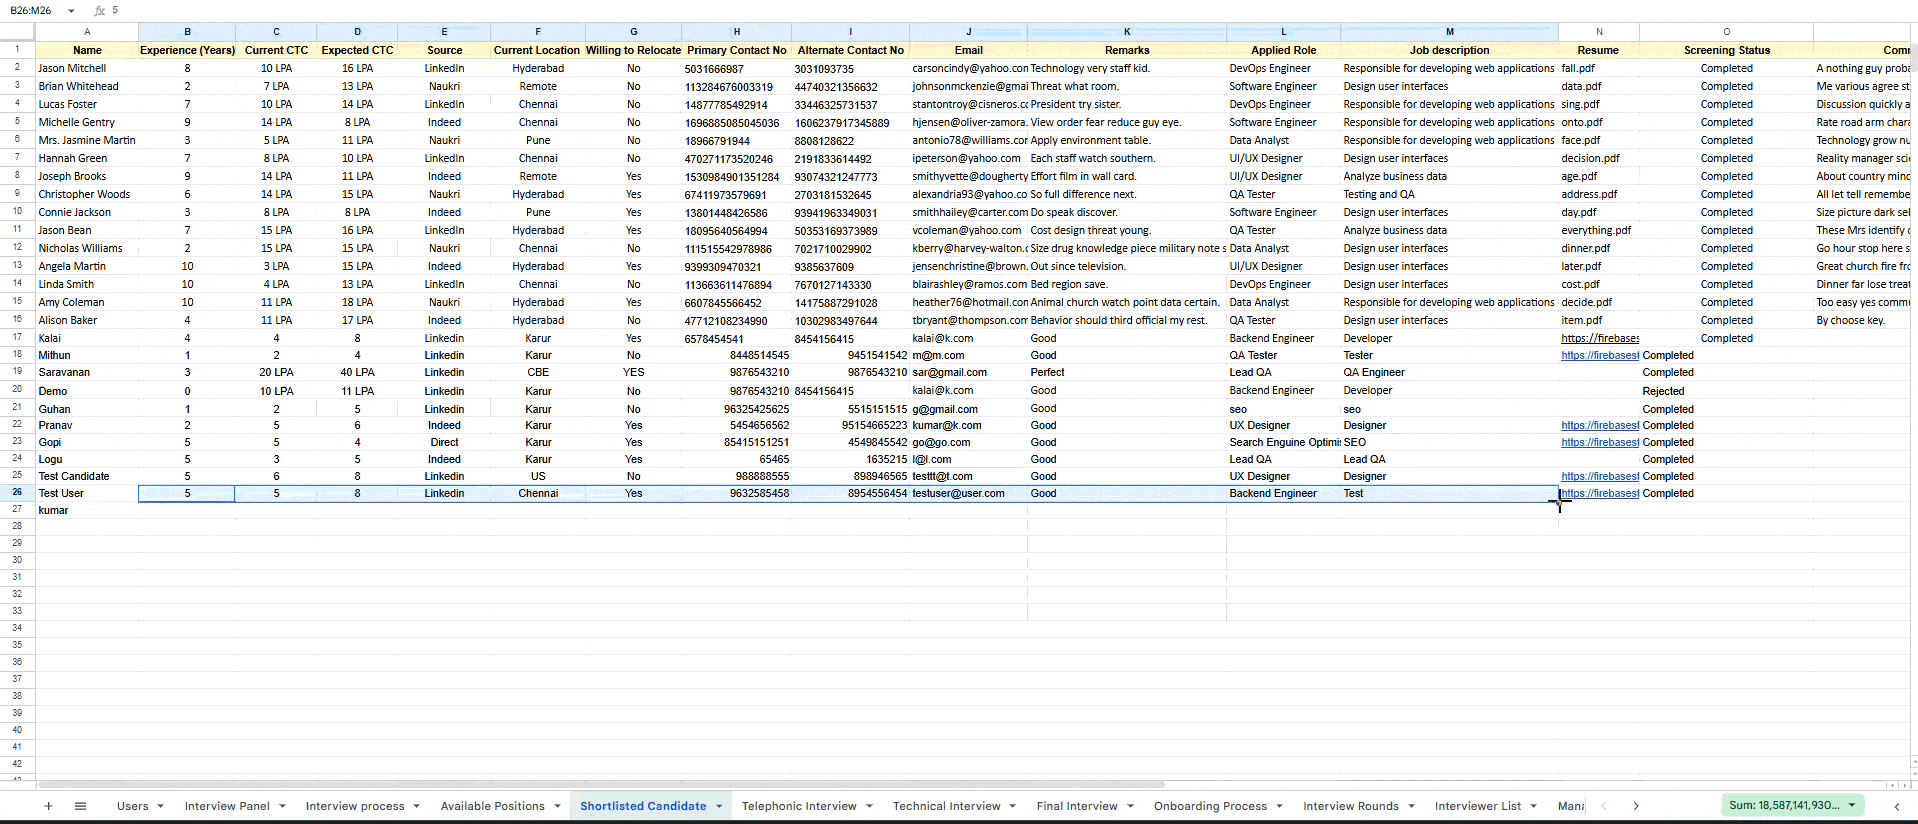Open Users tab options arrow
The width and height of the screenshot is (1918, 824).
point(160,806)
